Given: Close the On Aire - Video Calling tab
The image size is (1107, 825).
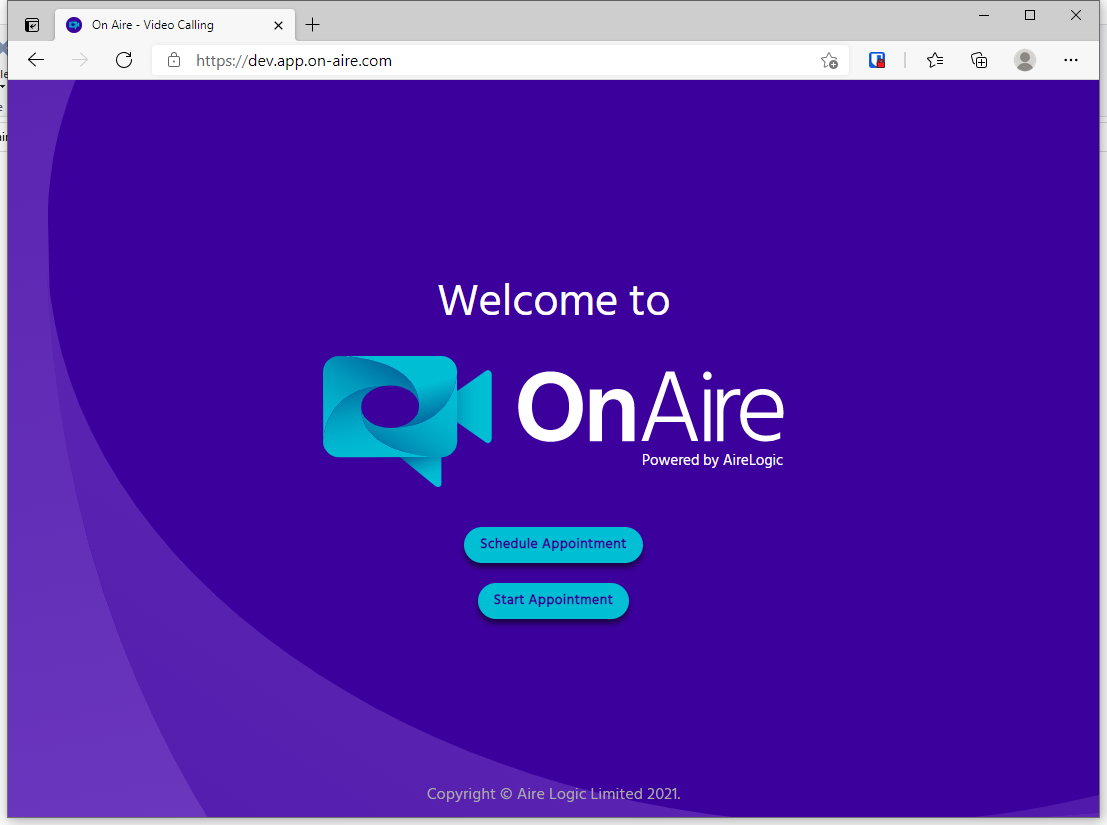Looking at the screenshot, I should (x=279, y=25).
